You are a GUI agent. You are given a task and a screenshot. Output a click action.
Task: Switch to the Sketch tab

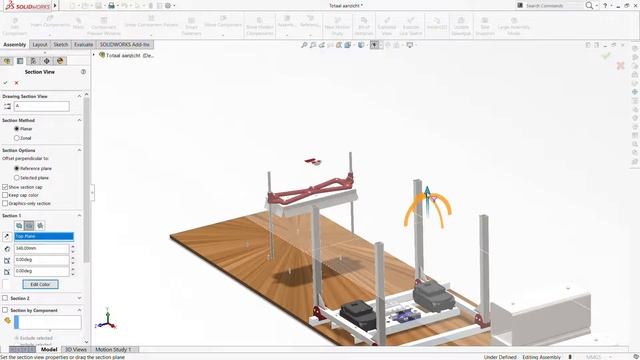pos(60,44)
